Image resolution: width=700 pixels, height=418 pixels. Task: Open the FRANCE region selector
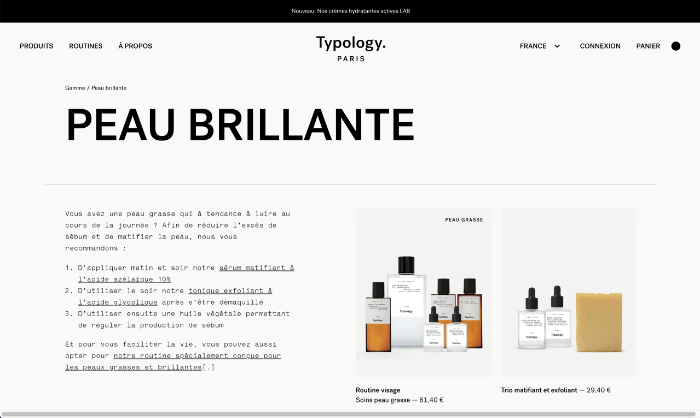[x=533, y=46]
